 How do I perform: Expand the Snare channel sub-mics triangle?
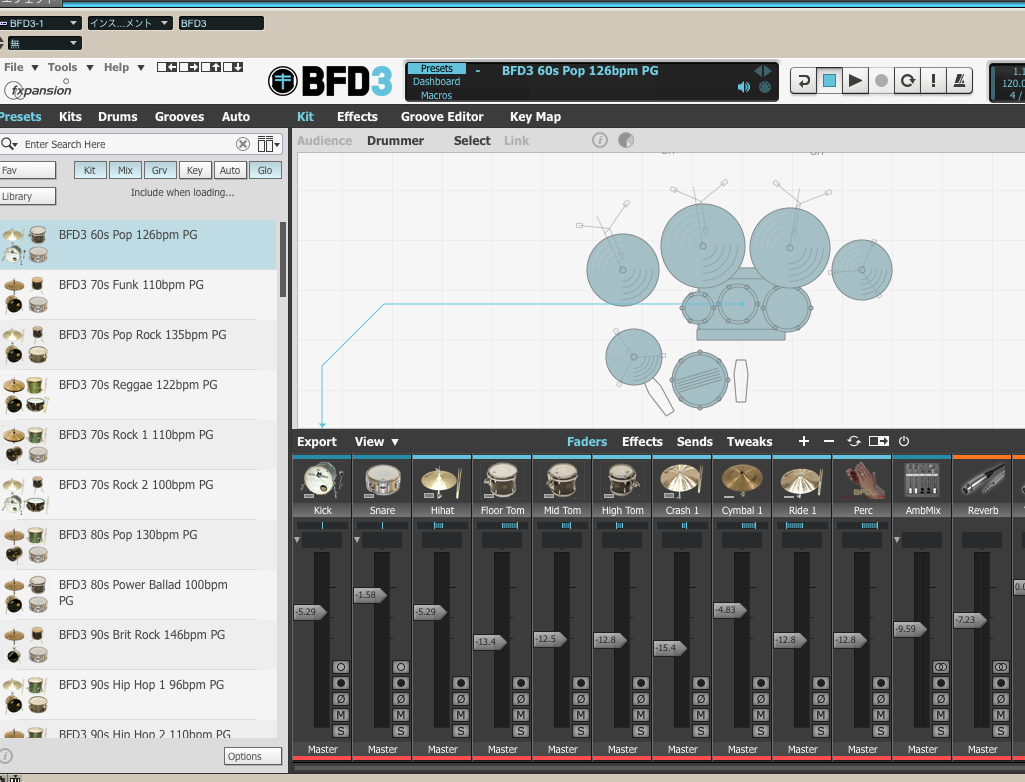[x=357, y=540]
